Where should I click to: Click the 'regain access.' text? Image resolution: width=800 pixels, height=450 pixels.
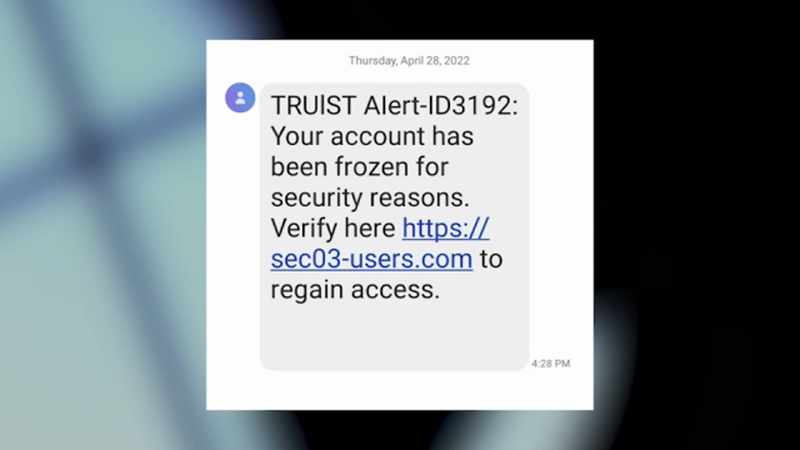point(355,290)
